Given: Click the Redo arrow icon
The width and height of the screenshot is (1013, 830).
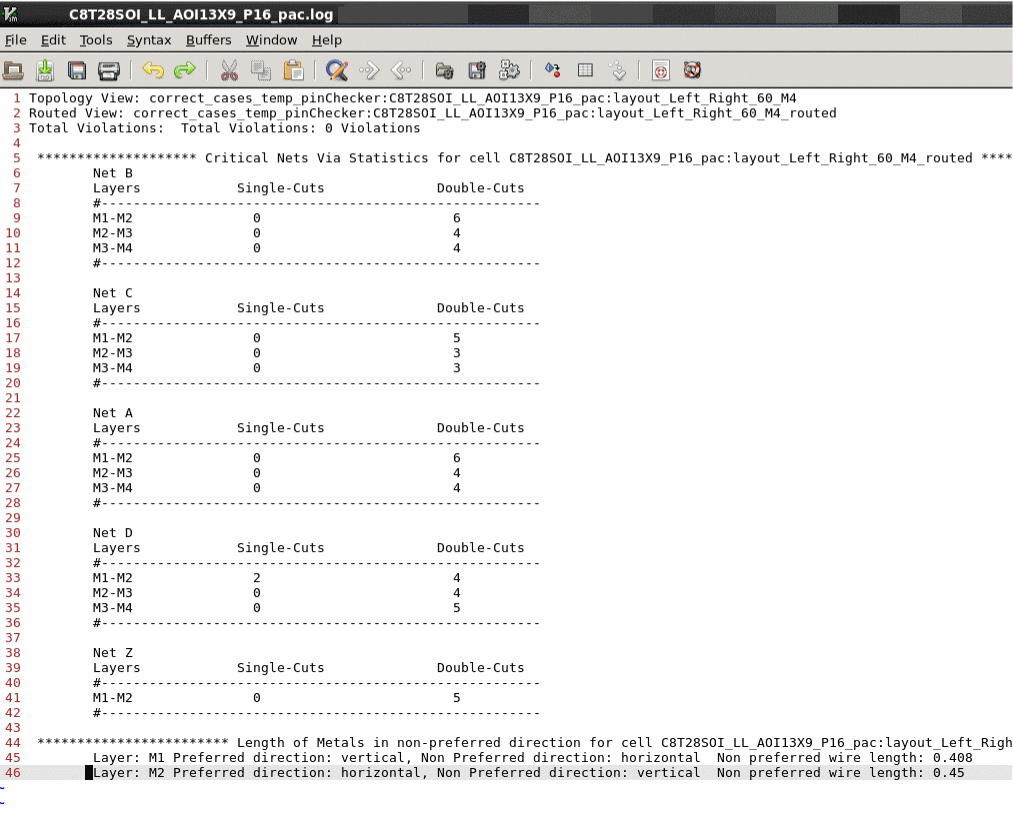Looking at the screenshot, I should [x=185, y=70].
